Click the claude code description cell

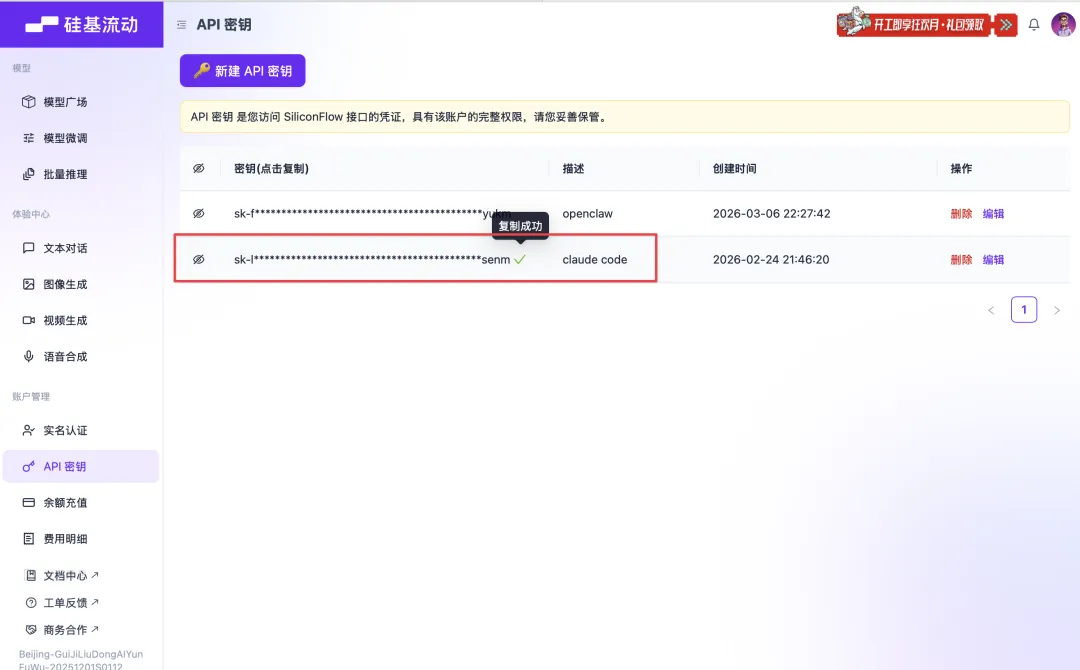594,260
